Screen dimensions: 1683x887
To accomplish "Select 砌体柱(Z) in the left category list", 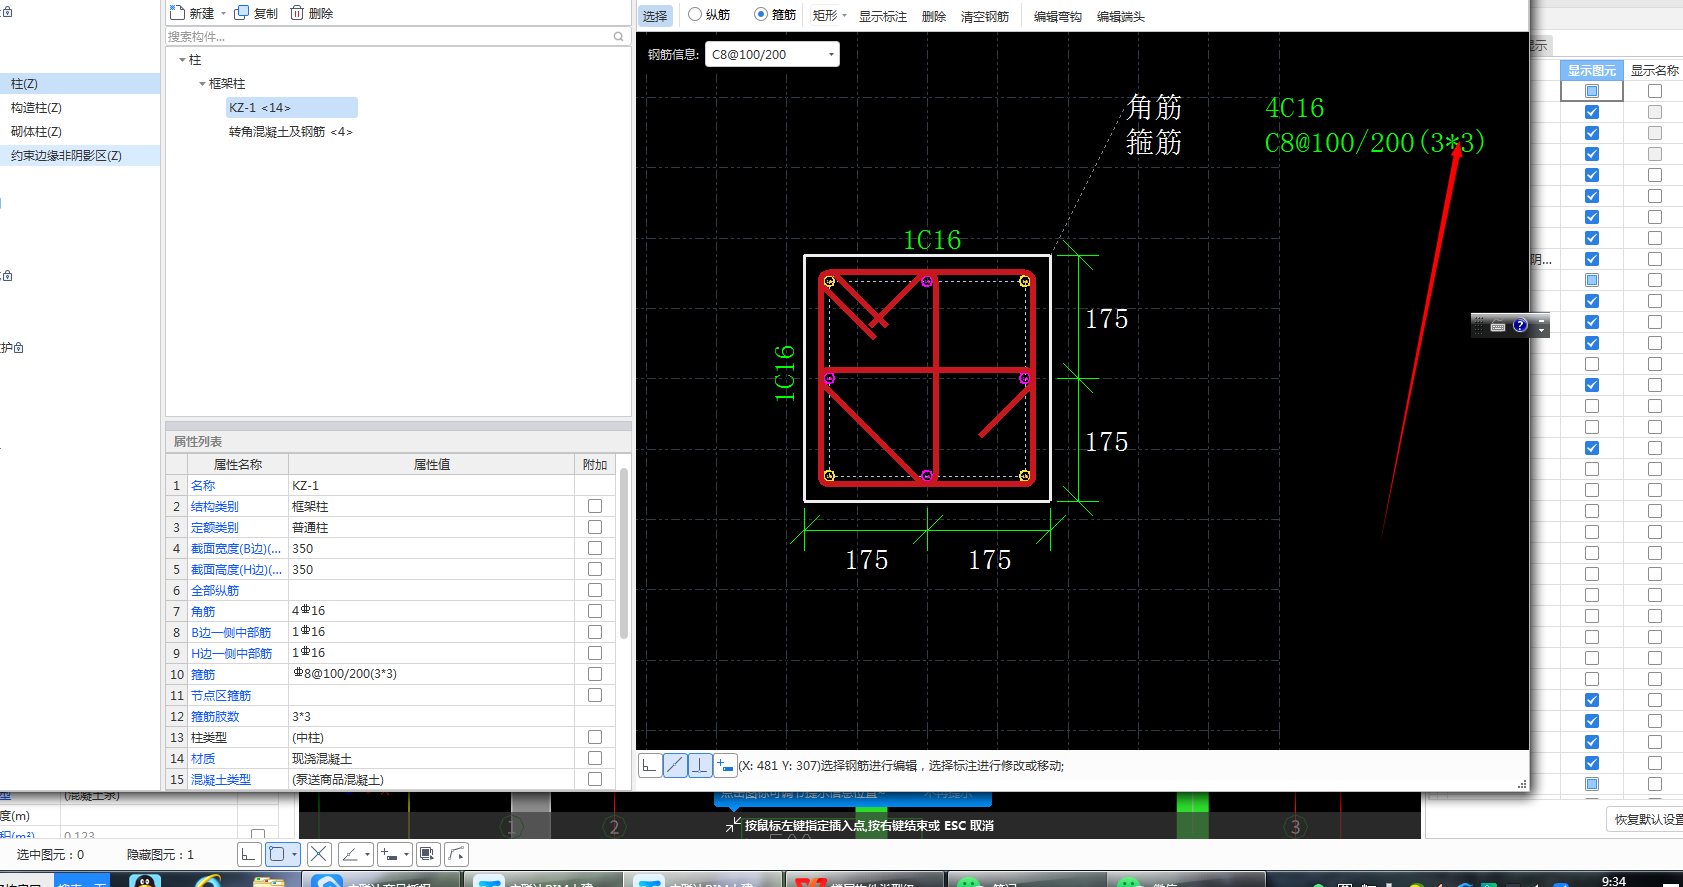I will (x=80, y=132).
